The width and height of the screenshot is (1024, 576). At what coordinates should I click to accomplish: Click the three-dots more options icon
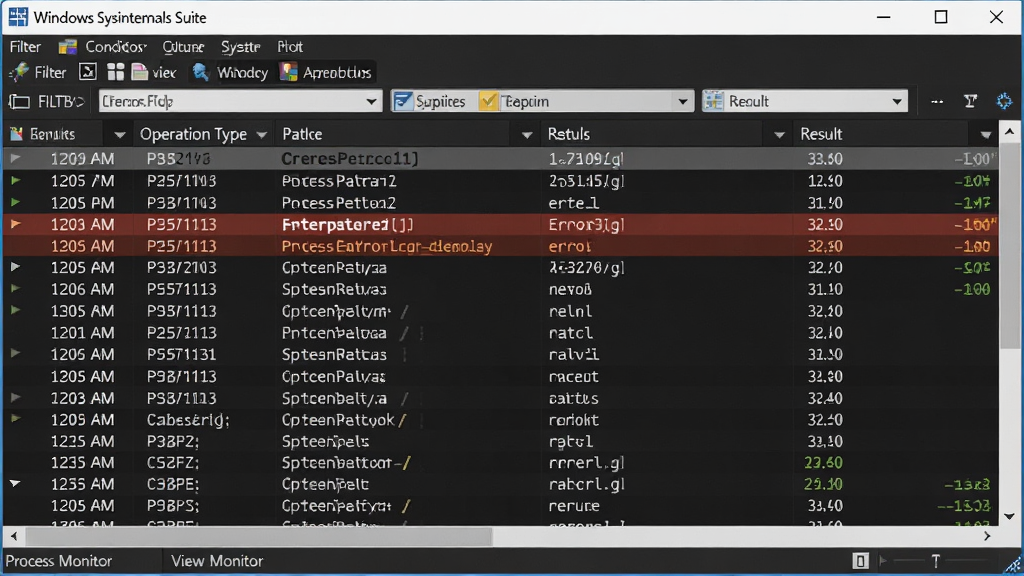coord(937,102)
